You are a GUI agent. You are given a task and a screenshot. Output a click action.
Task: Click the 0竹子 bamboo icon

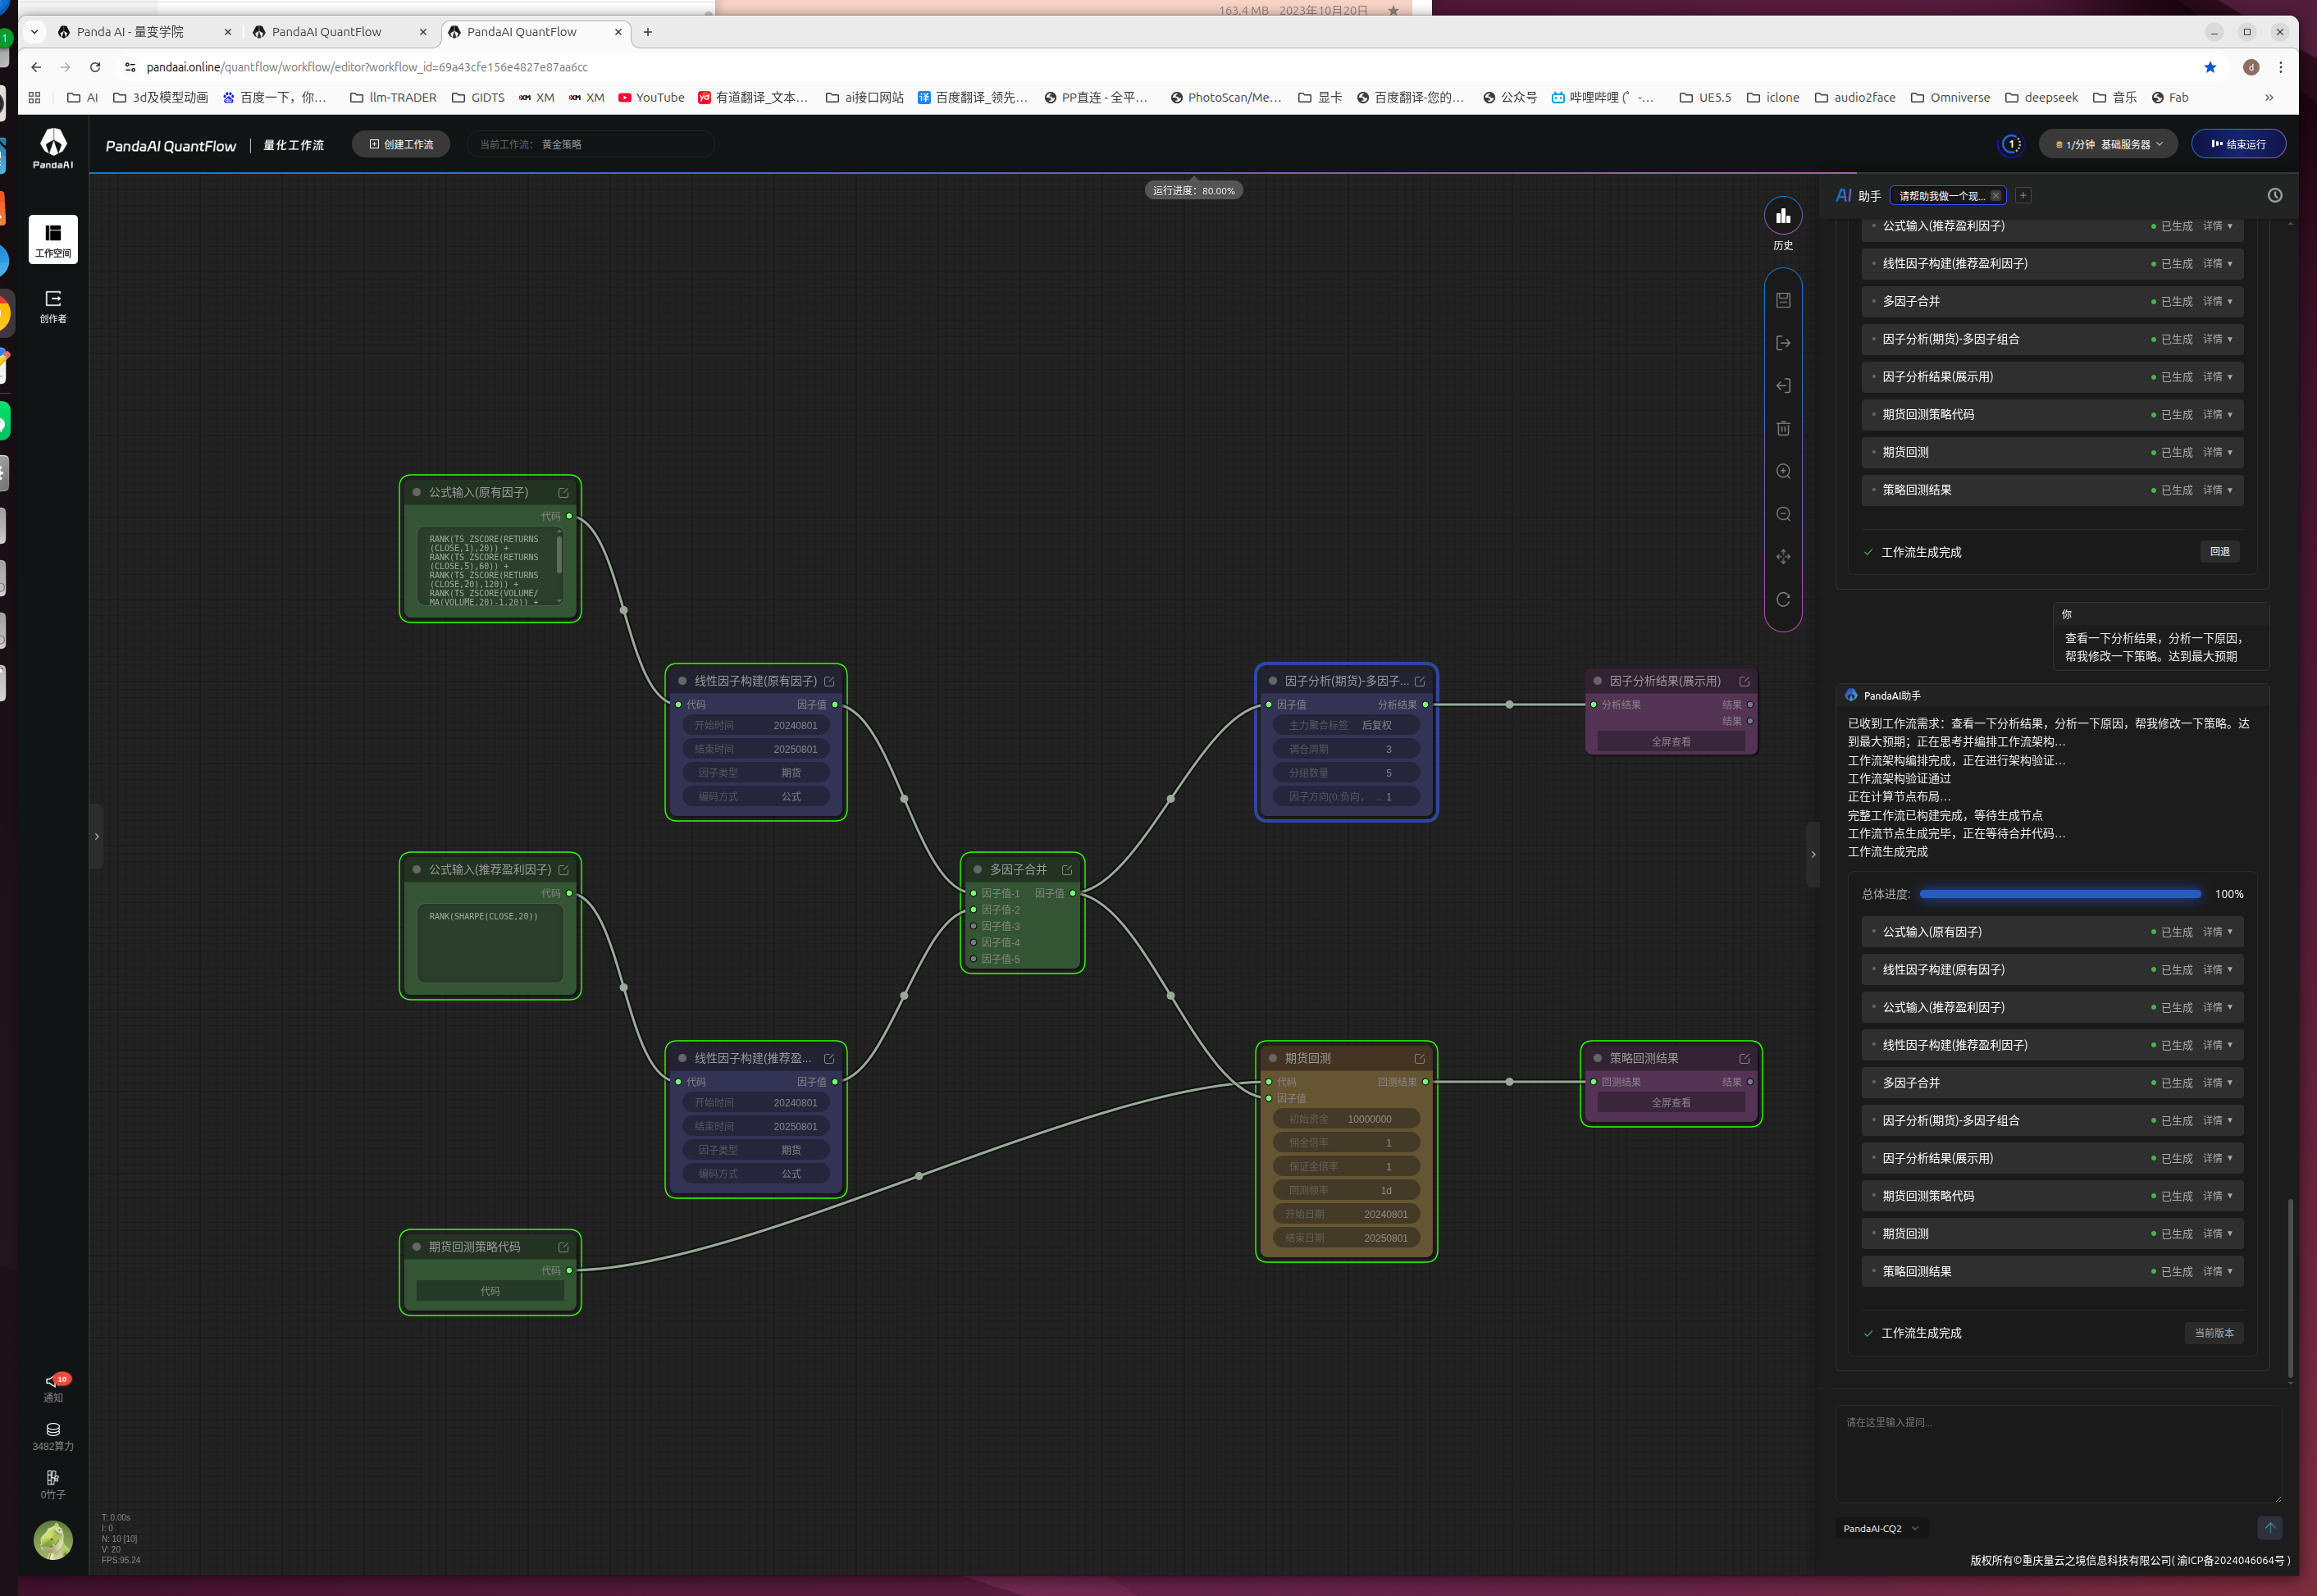coord(53,1485)
